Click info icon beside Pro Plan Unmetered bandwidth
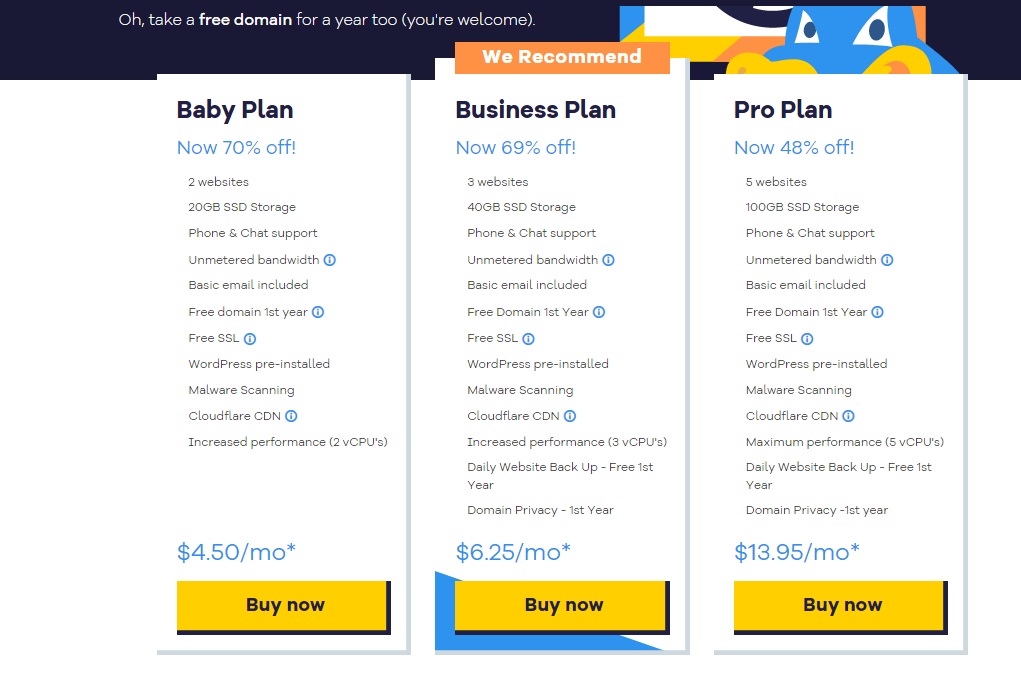The height and width of the screenshot is (677, 1021). [887, 260]
